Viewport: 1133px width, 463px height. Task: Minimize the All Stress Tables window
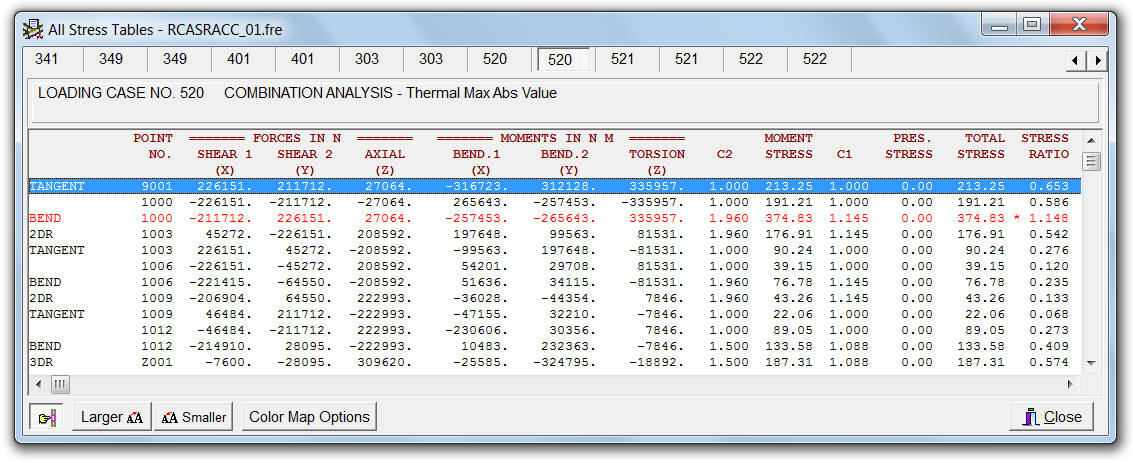pos(999,25)
